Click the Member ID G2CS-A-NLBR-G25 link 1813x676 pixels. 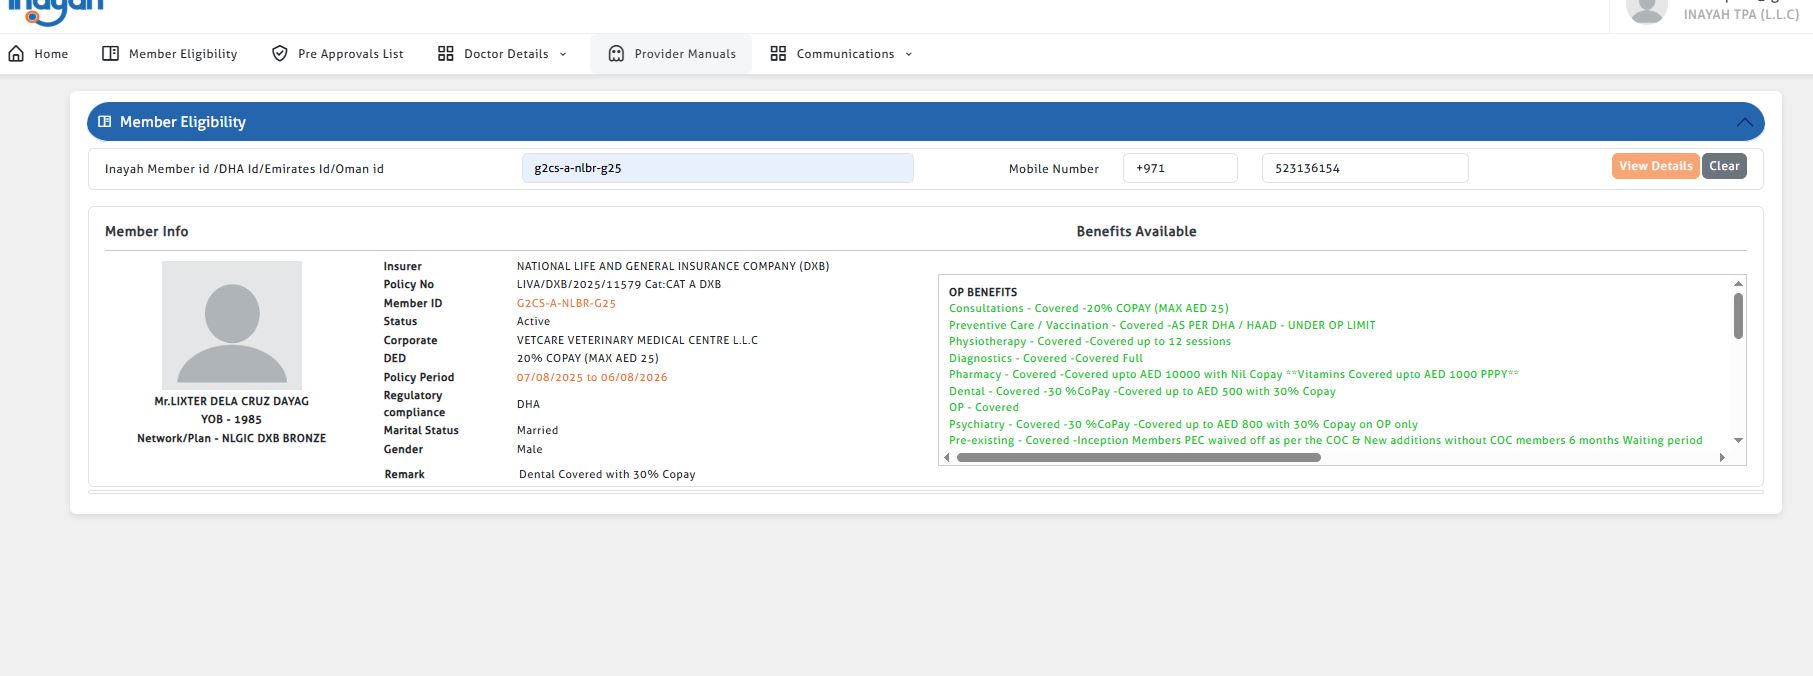click(x=566, y=303)
